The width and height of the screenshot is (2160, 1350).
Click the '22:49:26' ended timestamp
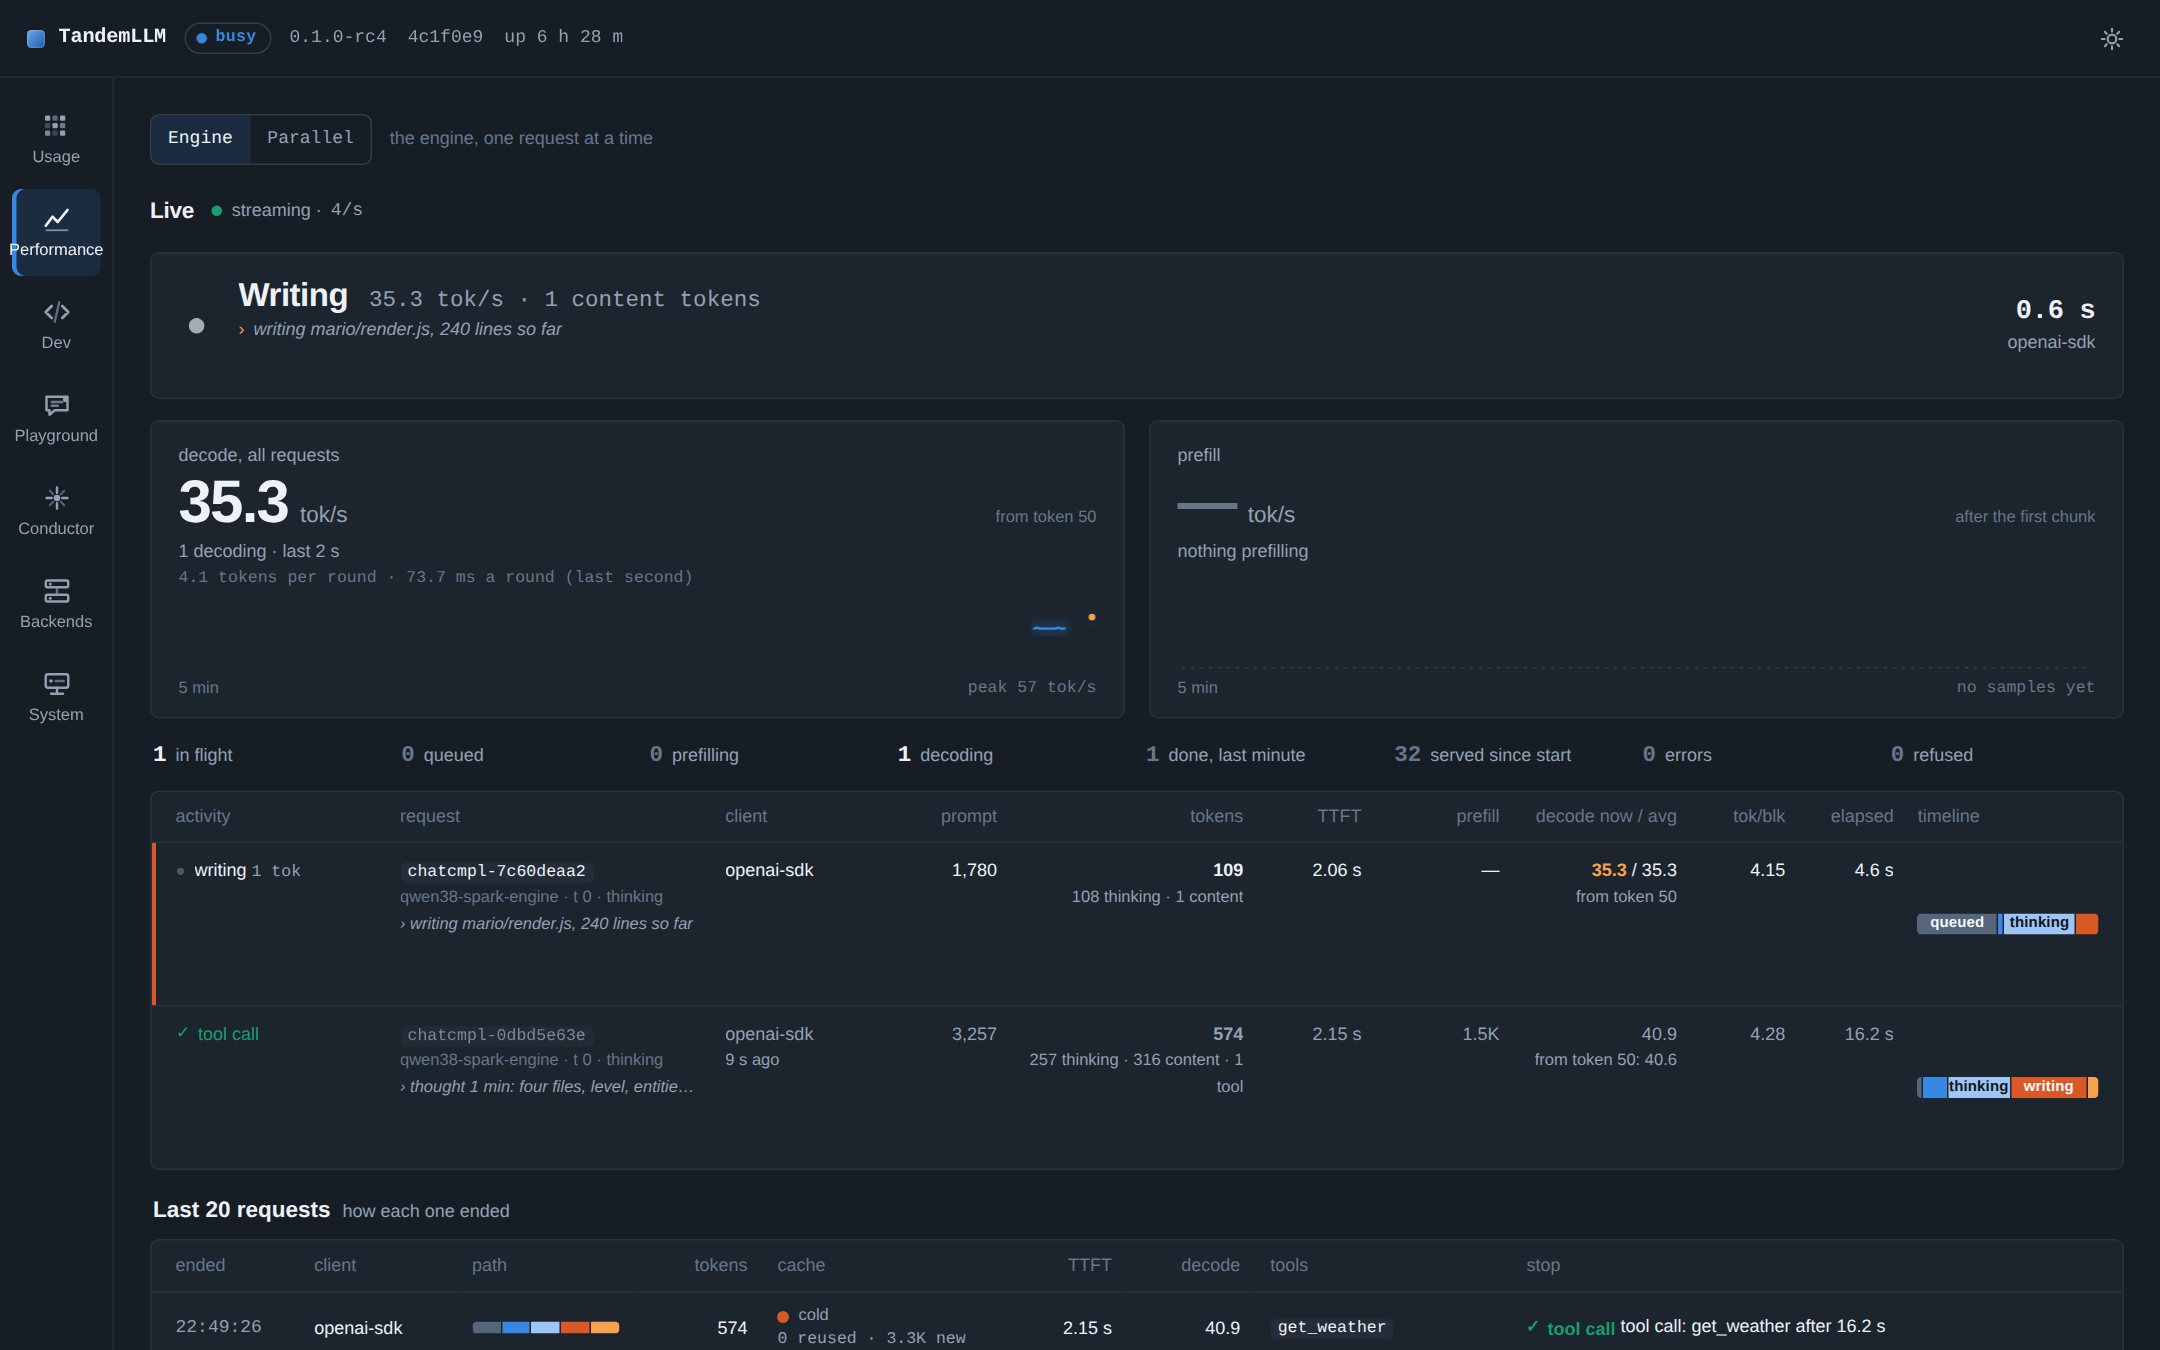(218, 1327)
